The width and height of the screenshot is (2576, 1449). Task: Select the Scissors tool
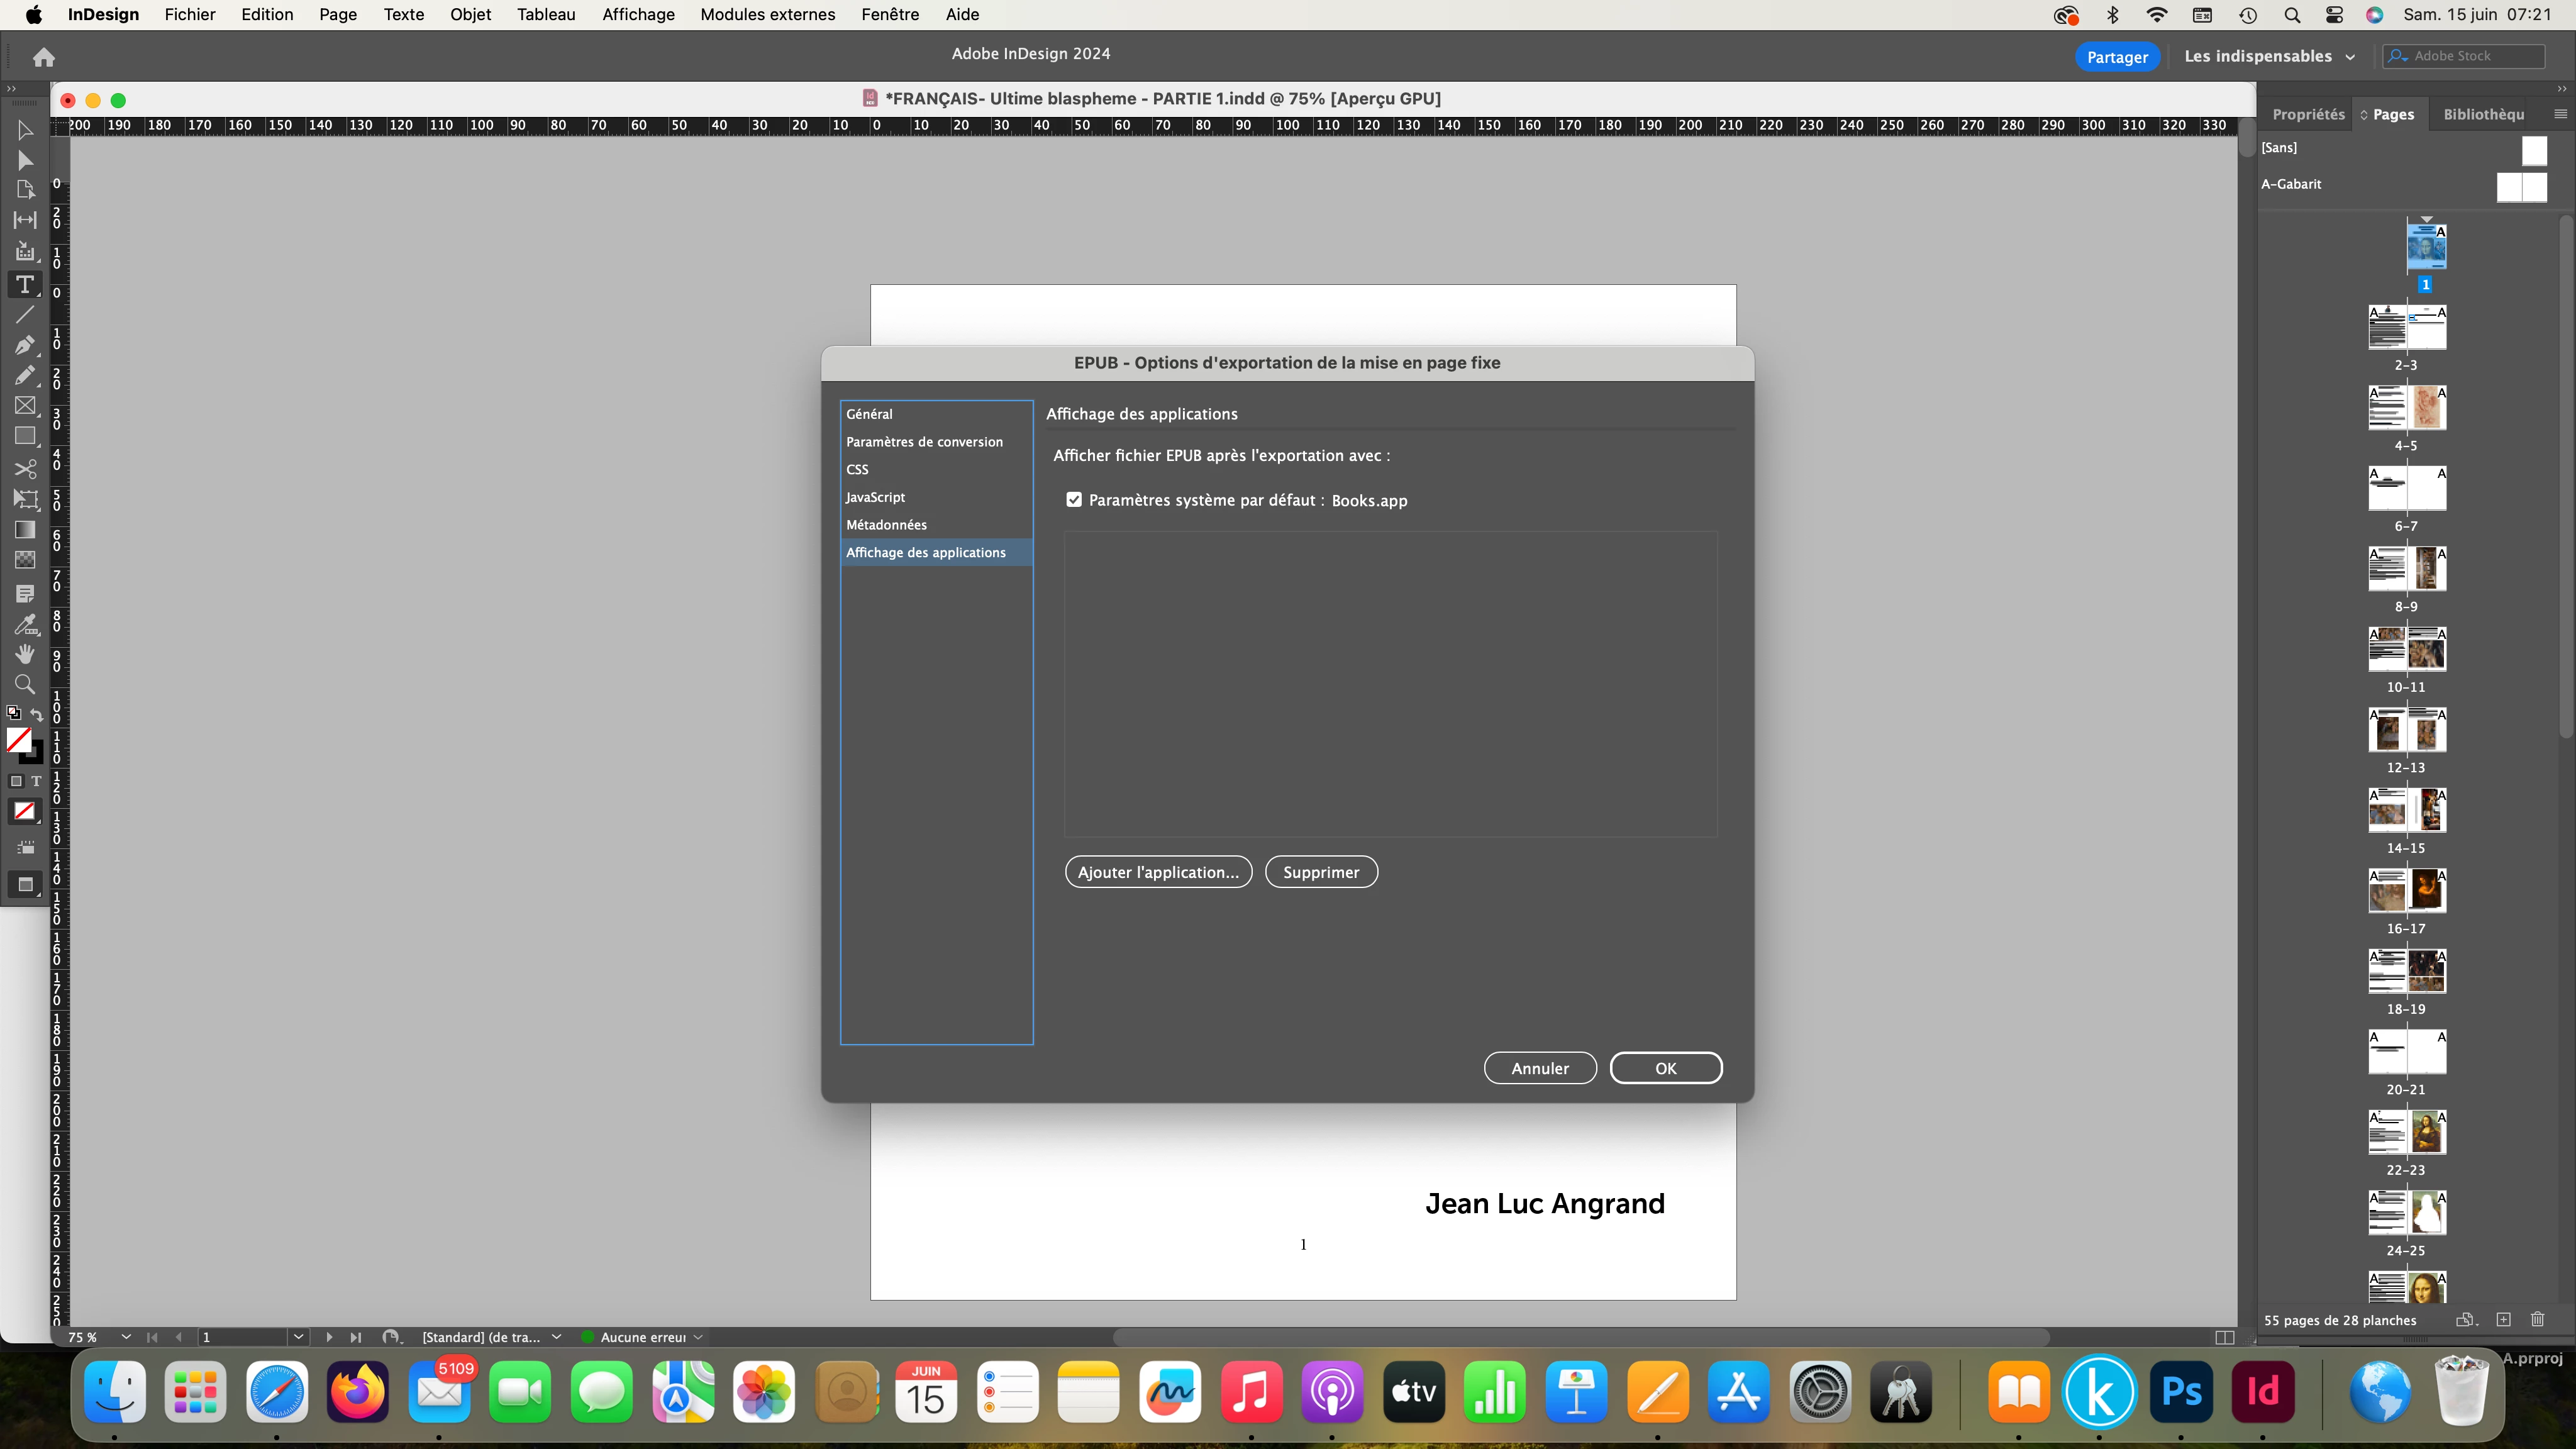24,469
